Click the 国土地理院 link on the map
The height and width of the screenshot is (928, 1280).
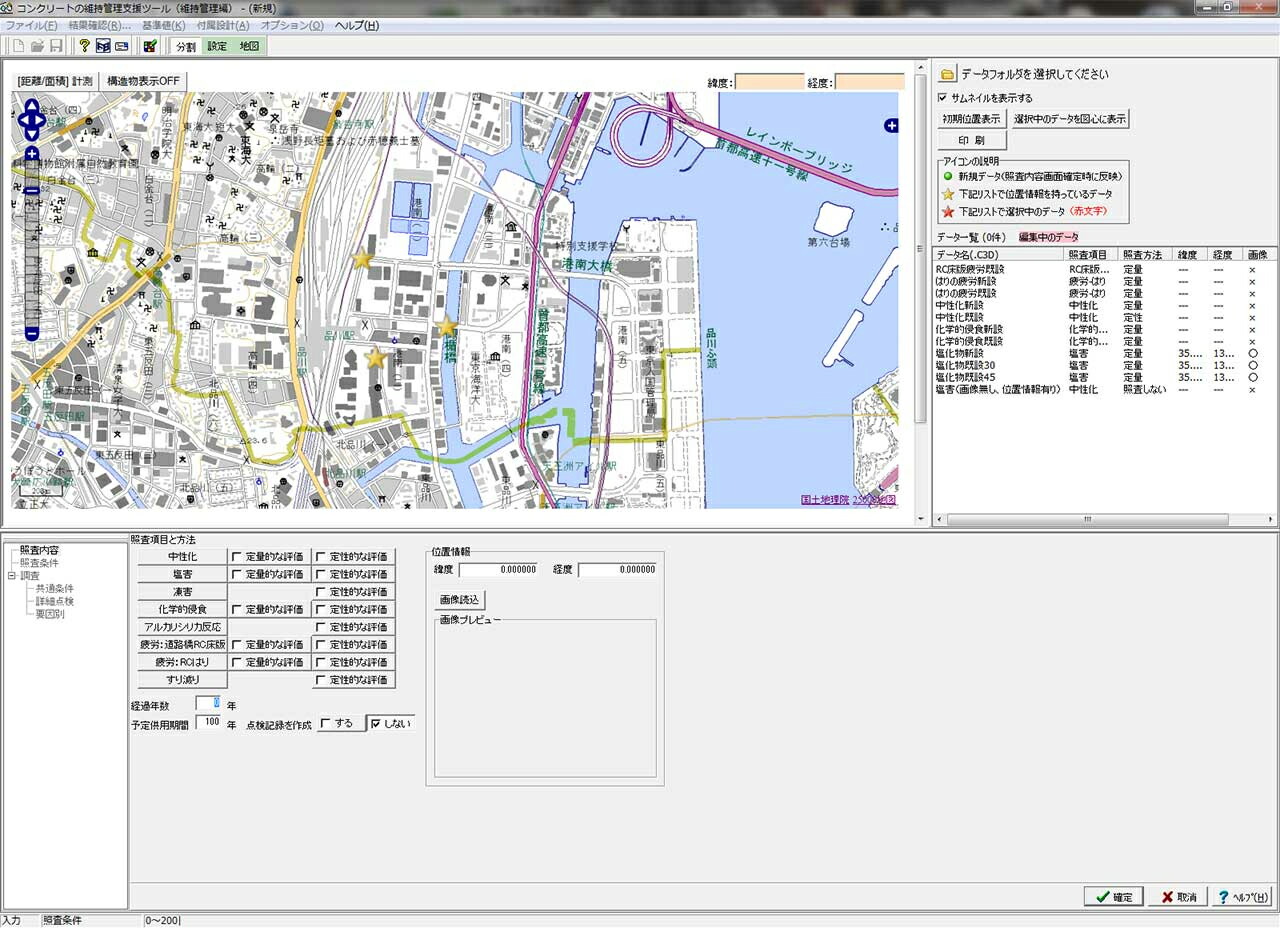coord(824,499)
